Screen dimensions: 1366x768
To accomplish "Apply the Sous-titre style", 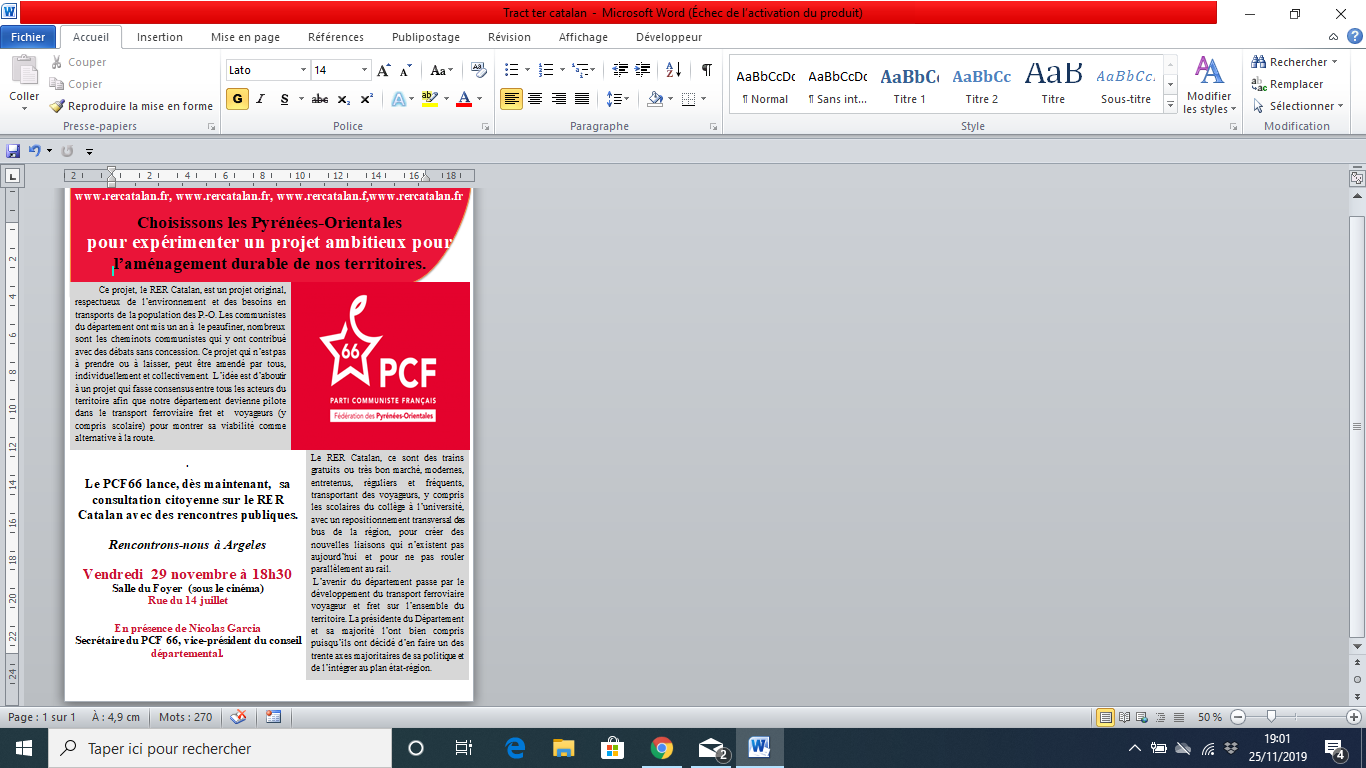I will click(1126, 85).
